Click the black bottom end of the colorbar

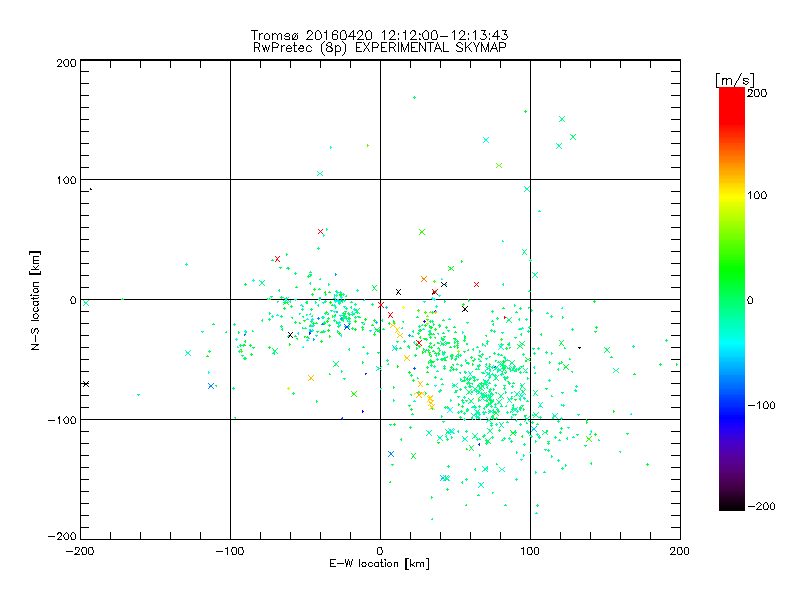point(731,505)
